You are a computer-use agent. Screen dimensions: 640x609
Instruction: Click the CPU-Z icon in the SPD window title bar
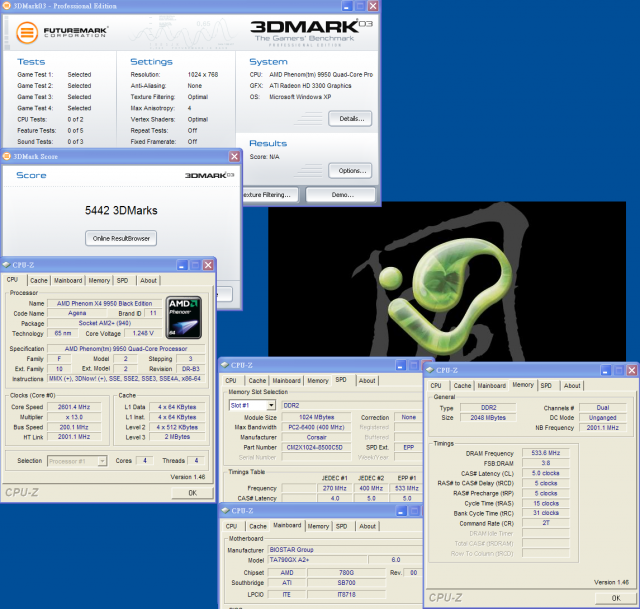click(x=225, y=365)
